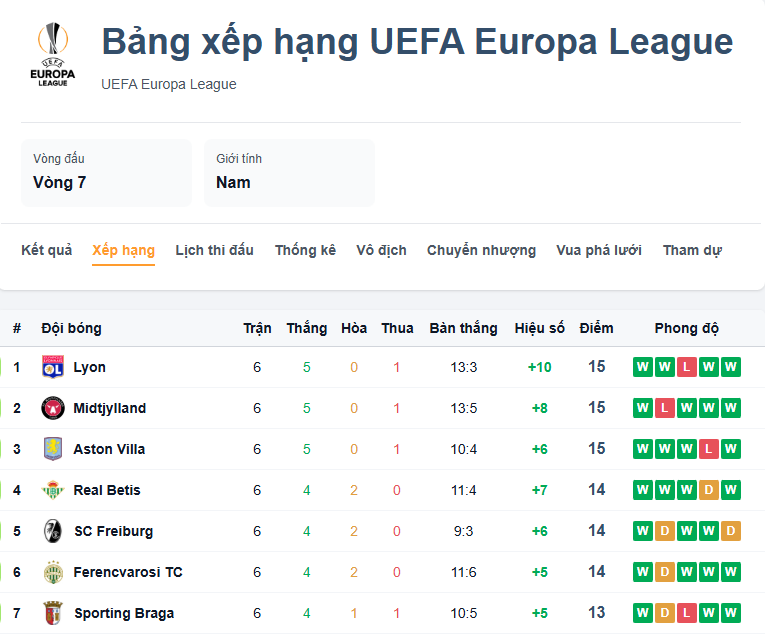765x637 pixels.
Task: Click Lyon's red L form badge
Action: (687, 367)
